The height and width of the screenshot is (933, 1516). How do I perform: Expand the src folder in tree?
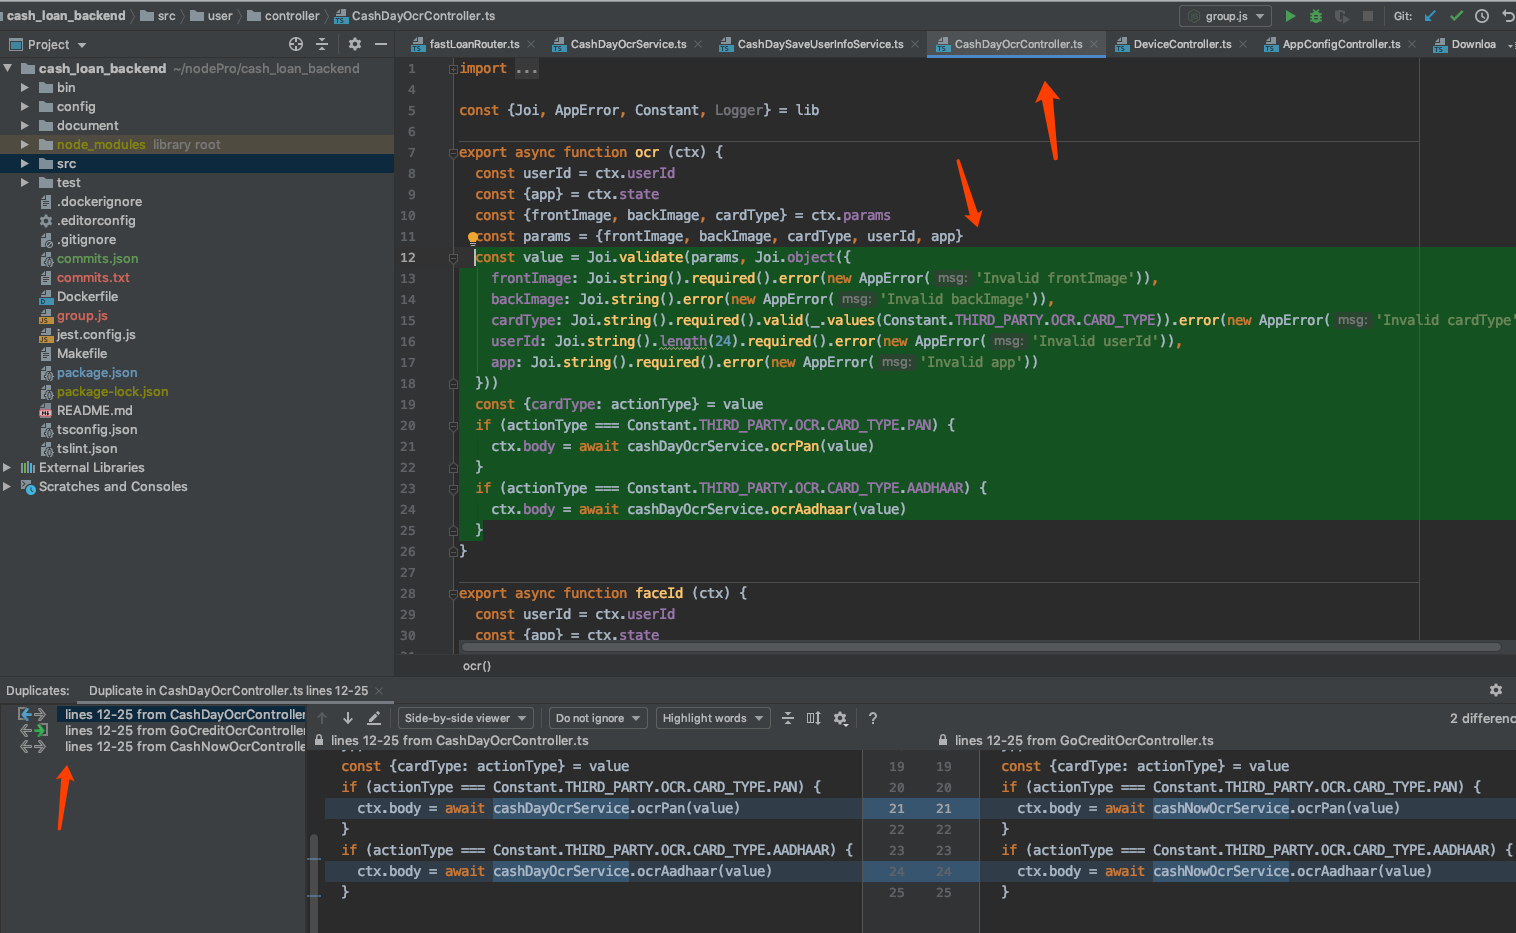click(x=25, y=163)
